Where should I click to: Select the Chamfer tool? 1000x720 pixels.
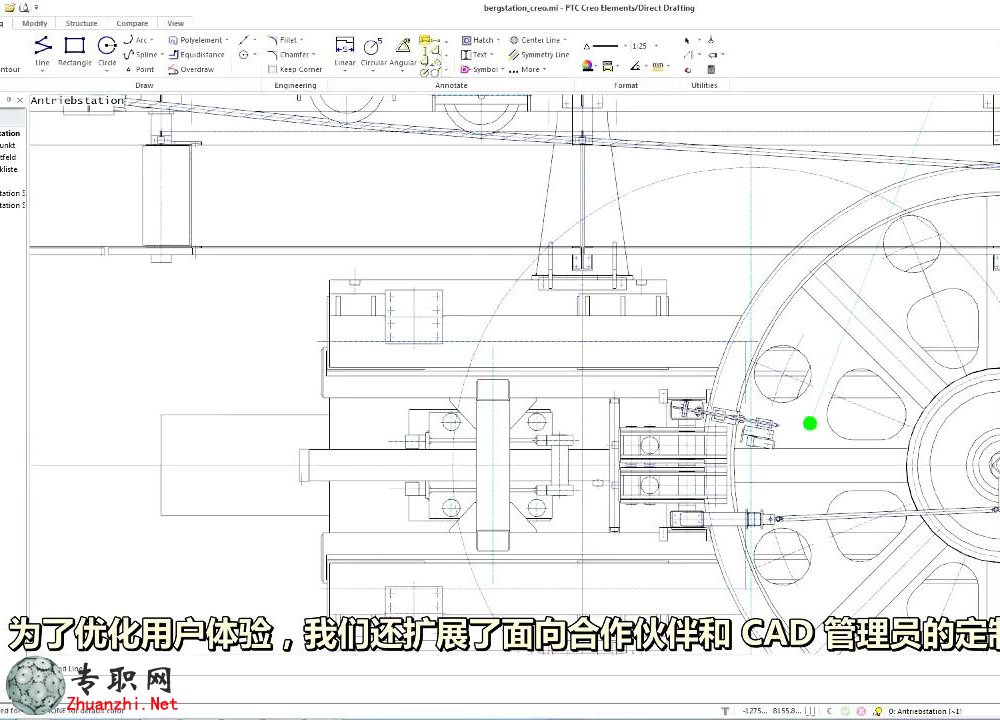288,54
